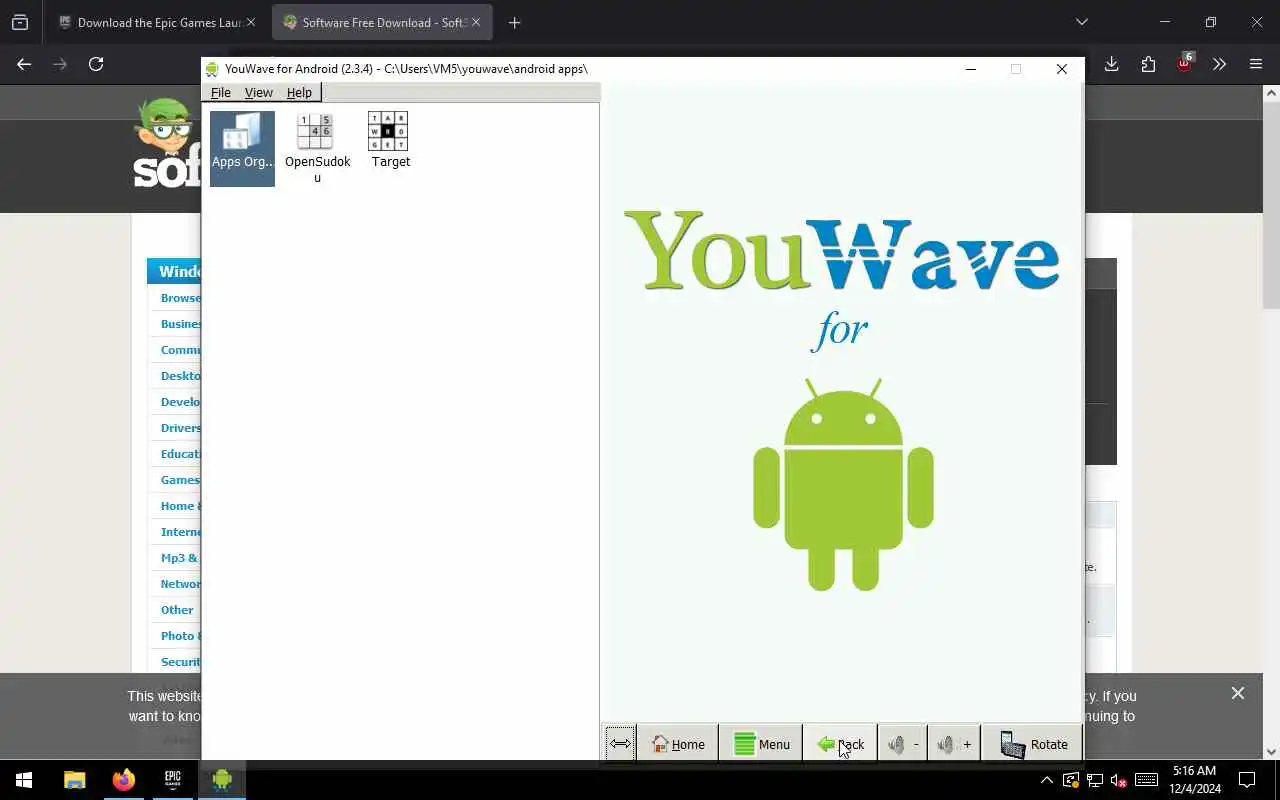This screenshot has width=1280, height=800.
Task: Open the browser downloads panel
Action: (1111, 64)
